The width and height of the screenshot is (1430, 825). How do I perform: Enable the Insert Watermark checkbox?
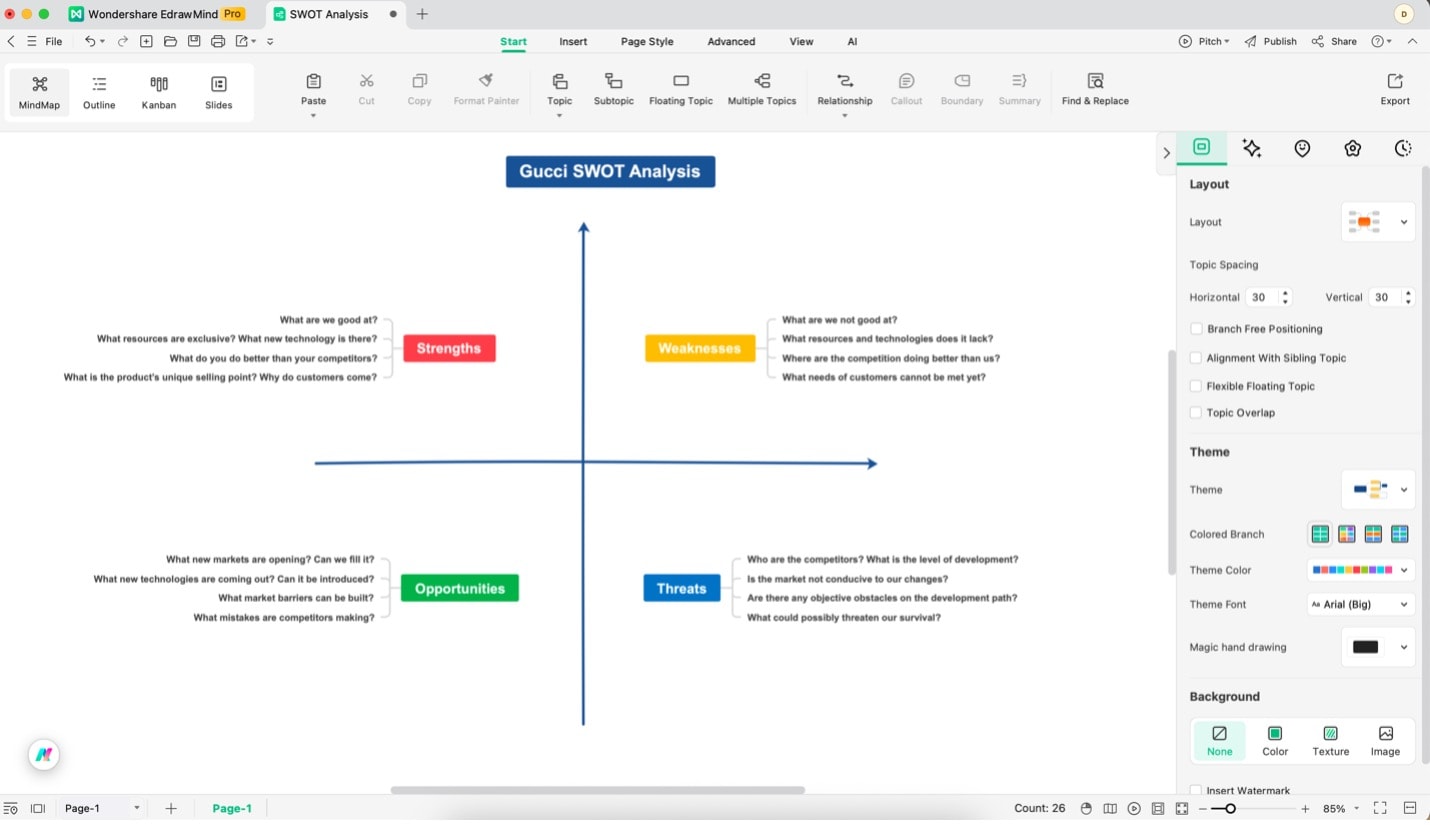click(1196, 791)
